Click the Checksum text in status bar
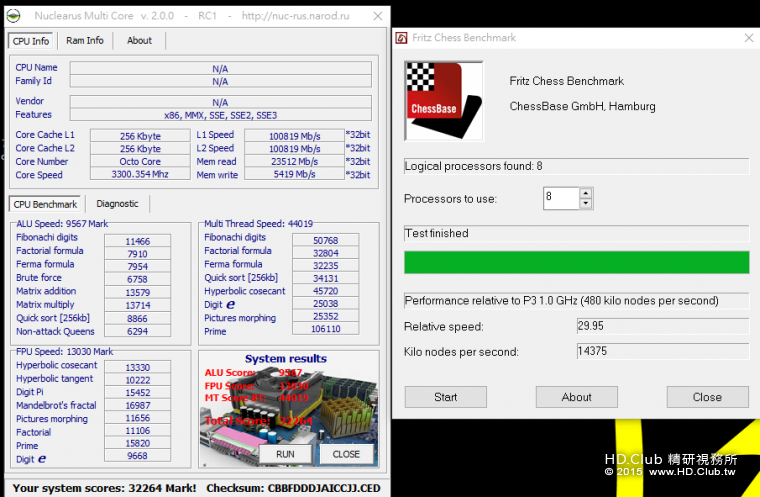The width and height of the screenshot is (760, 497). [x=293, y=488]
